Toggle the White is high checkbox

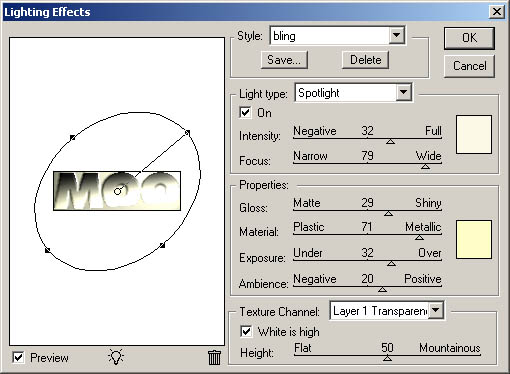[x=246, y=331]
